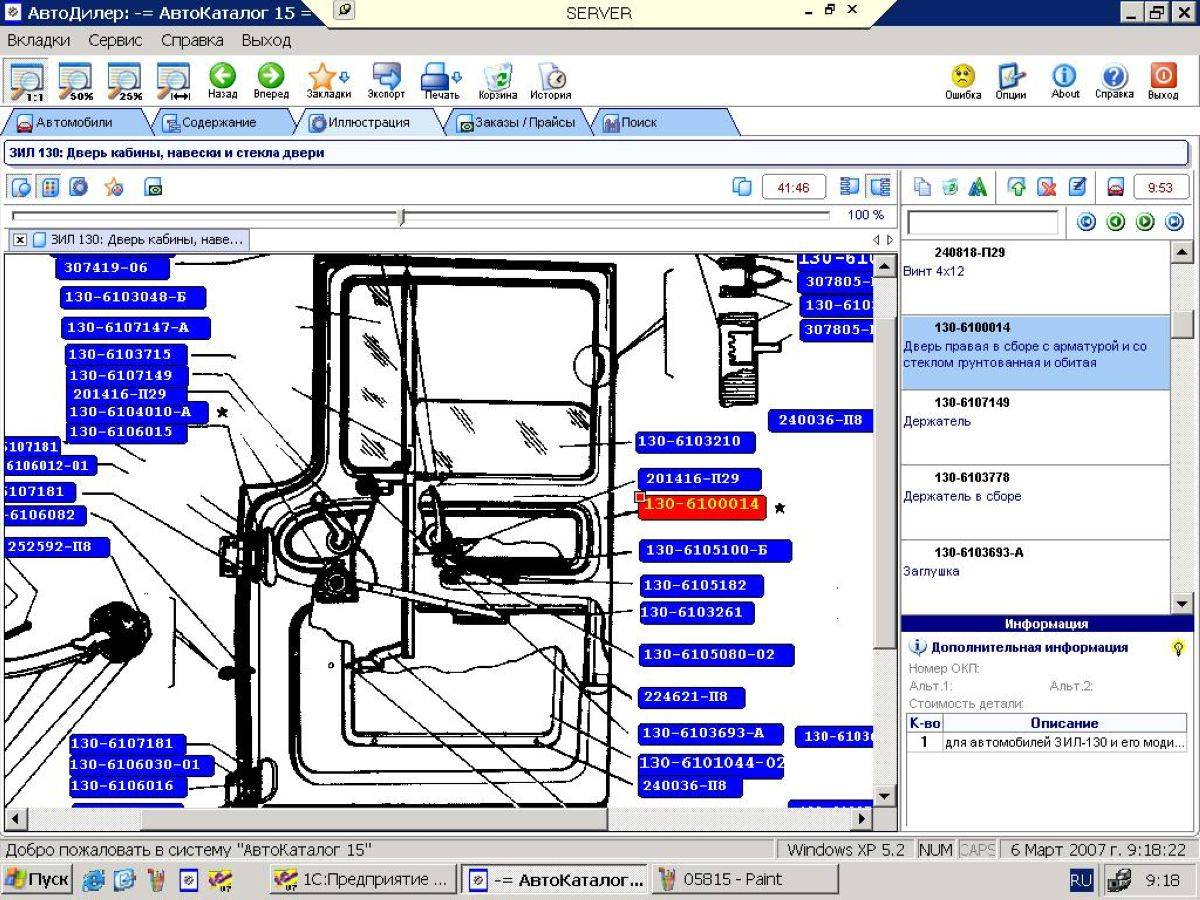Switch to 1С:Предприятие taskbar window

[364, 880]
